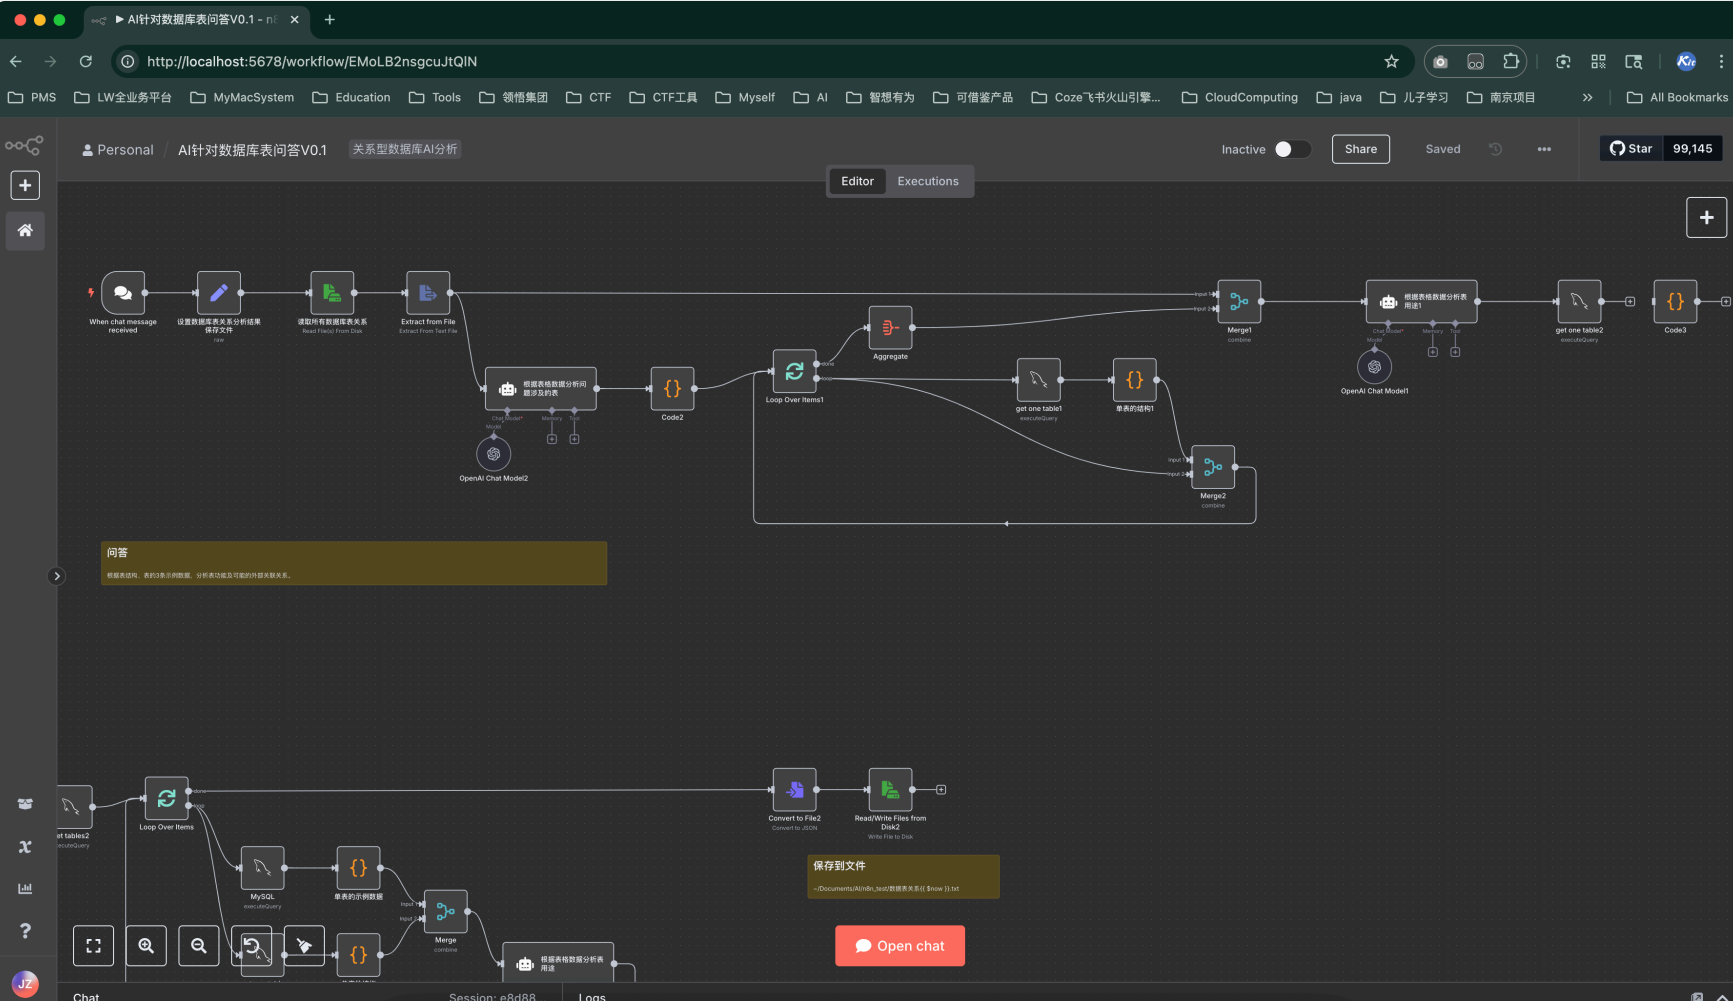
Task: Reset canvas zoom level
Action: [x=252, y=945]
